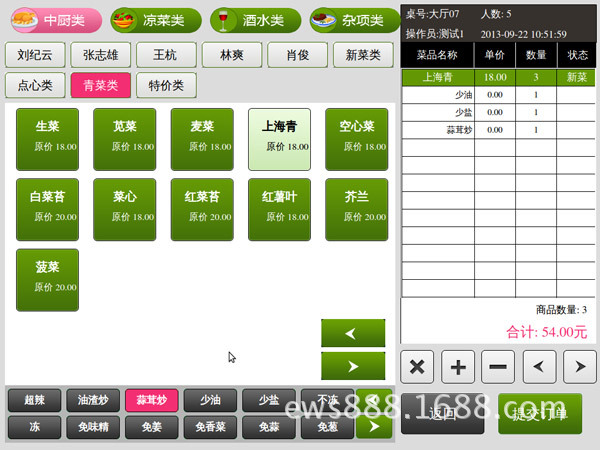The height and width of the screenshot is (450, 600).
Task: Select the highlighted 青菜类 tab
Action: tap(101, 85)
